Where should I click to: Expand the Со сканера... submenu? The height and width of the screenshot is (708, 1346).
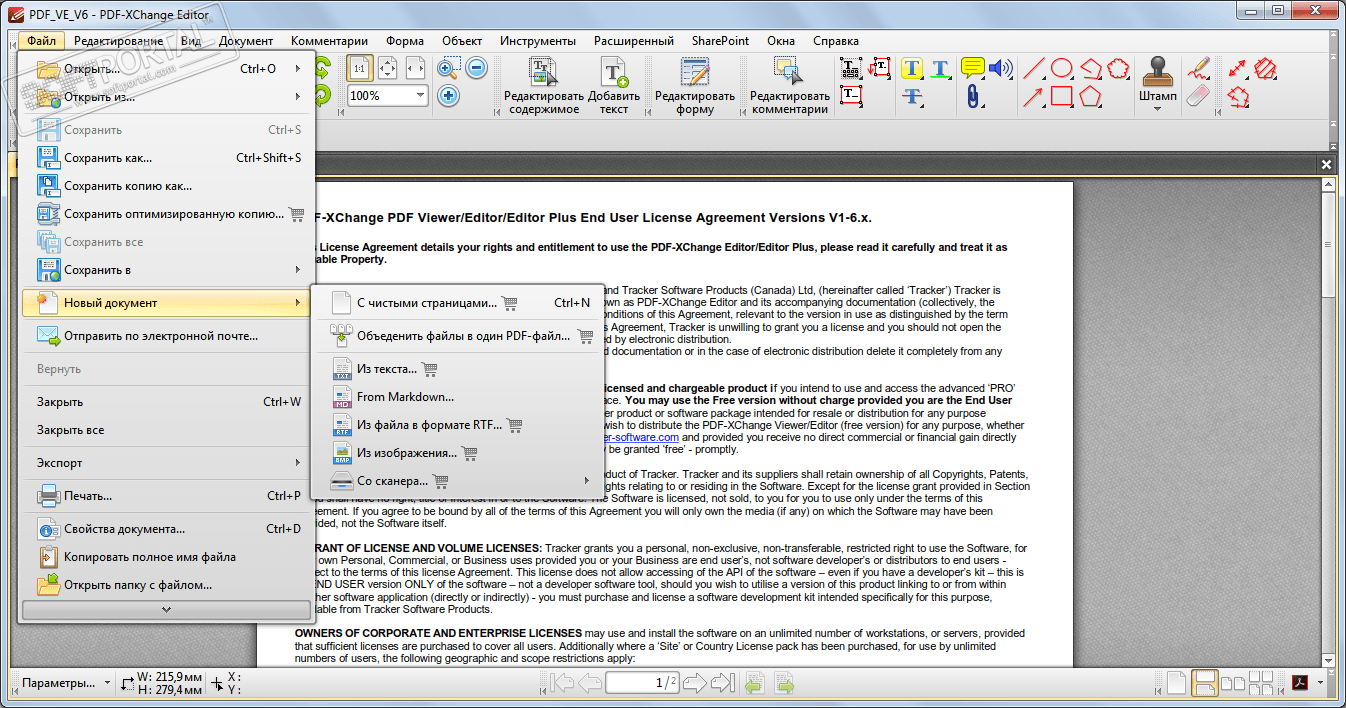[458, 481]
